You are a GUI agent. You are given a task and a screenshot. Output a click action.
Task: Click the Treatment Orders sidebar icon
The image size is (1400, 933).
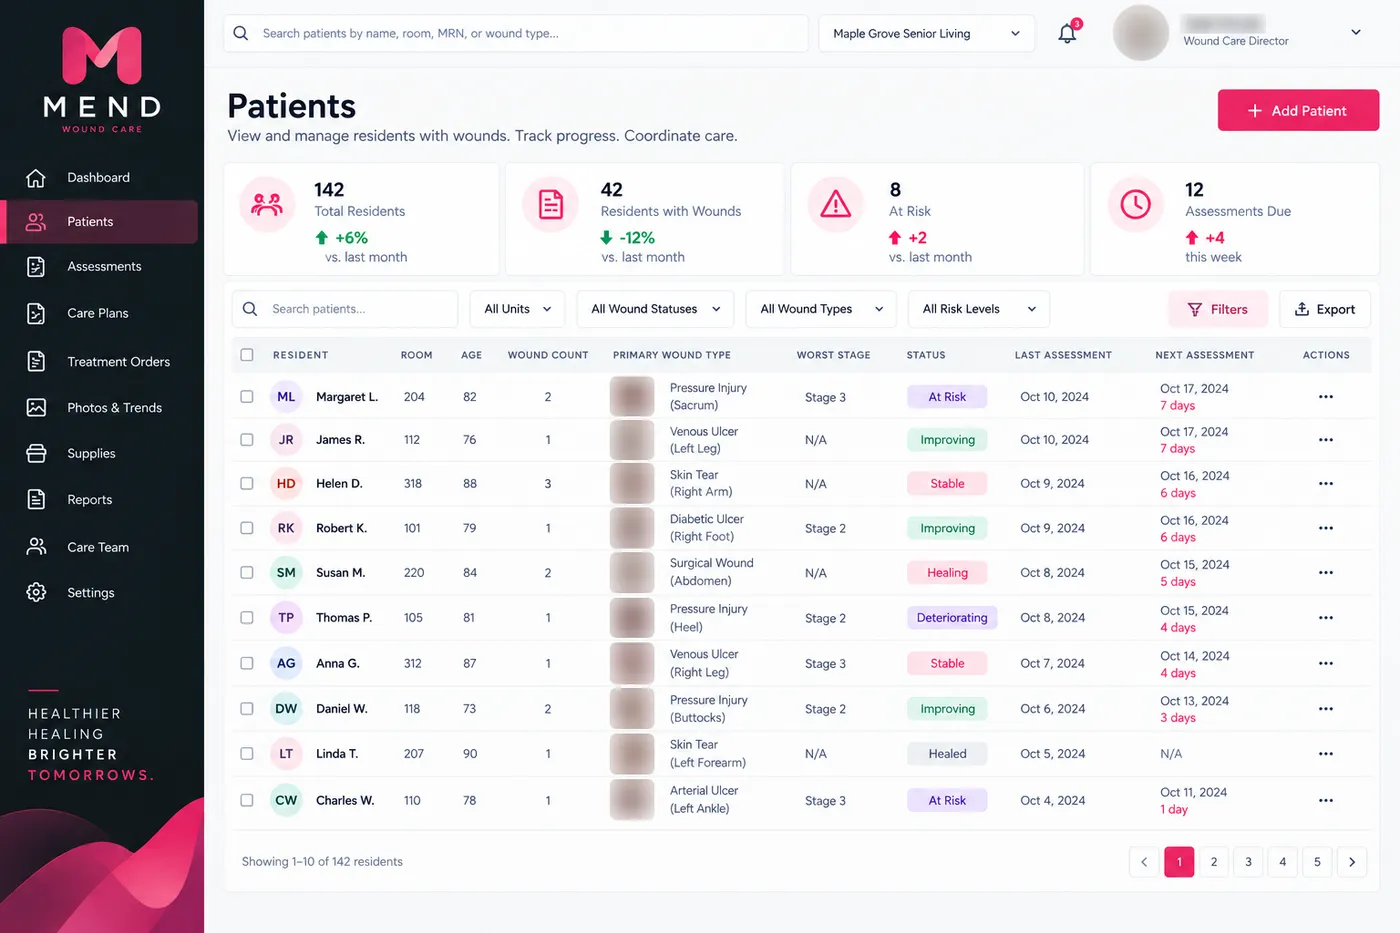36,361
